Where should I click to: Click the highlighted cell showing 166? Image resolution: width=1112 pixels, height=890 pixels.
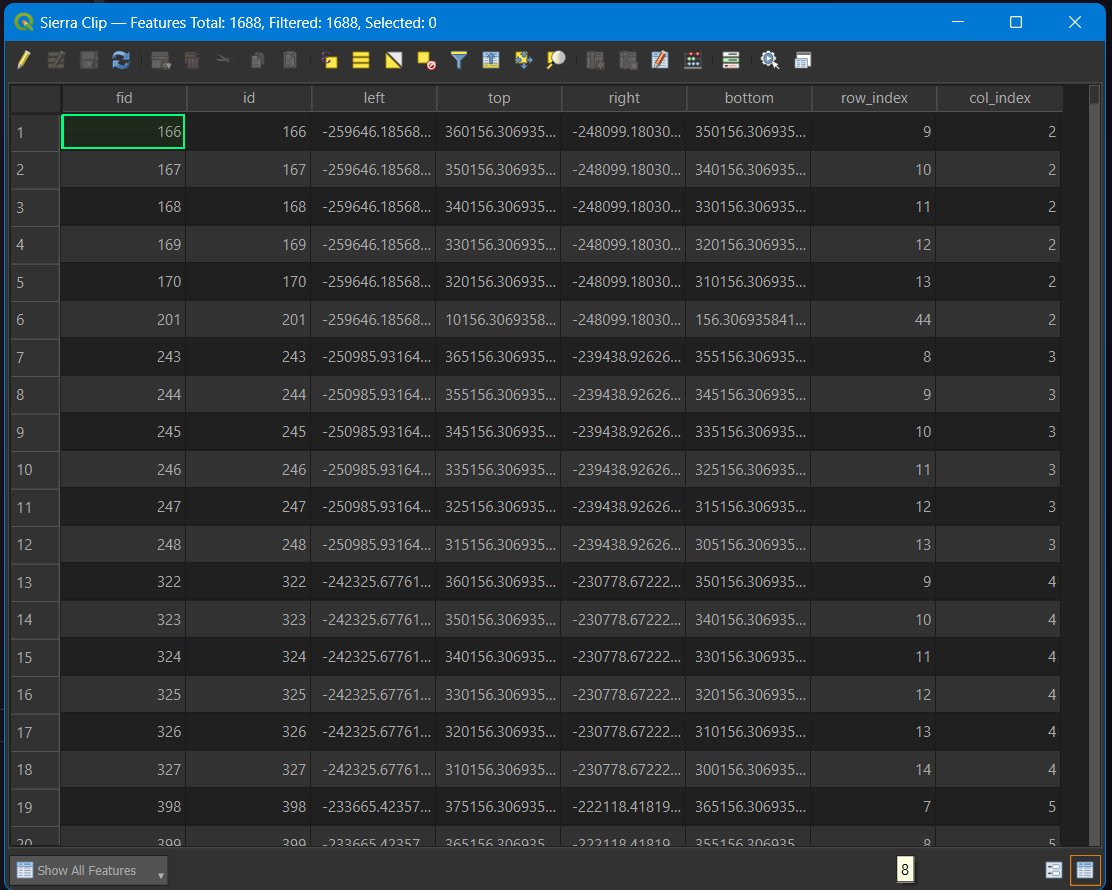(x=122, y=131)
